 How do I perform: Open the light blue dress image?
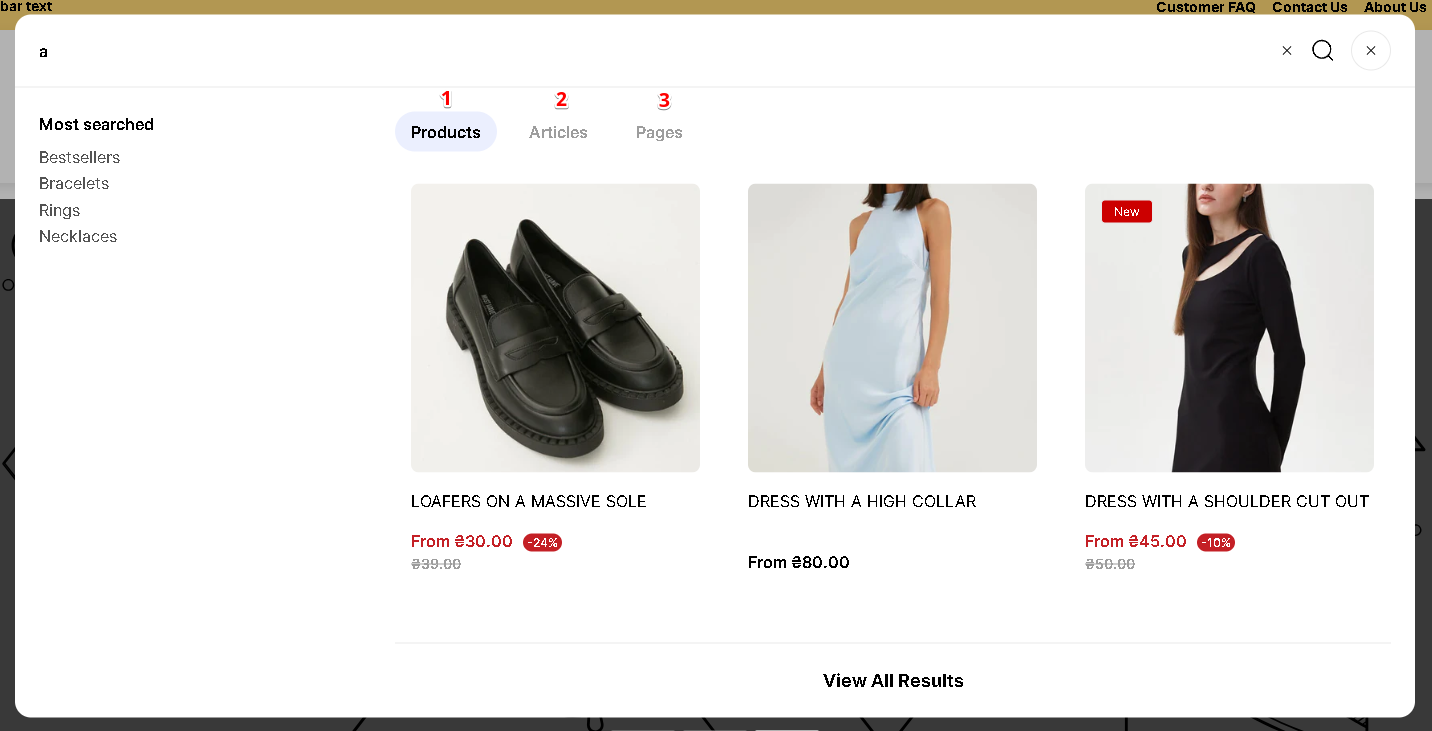pyautogui.click(x=892, y=327)
